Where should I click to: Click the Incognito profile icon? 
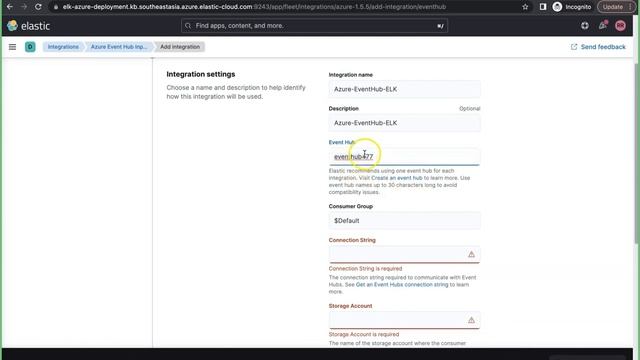pyautogui.click(x=557, y=7)
